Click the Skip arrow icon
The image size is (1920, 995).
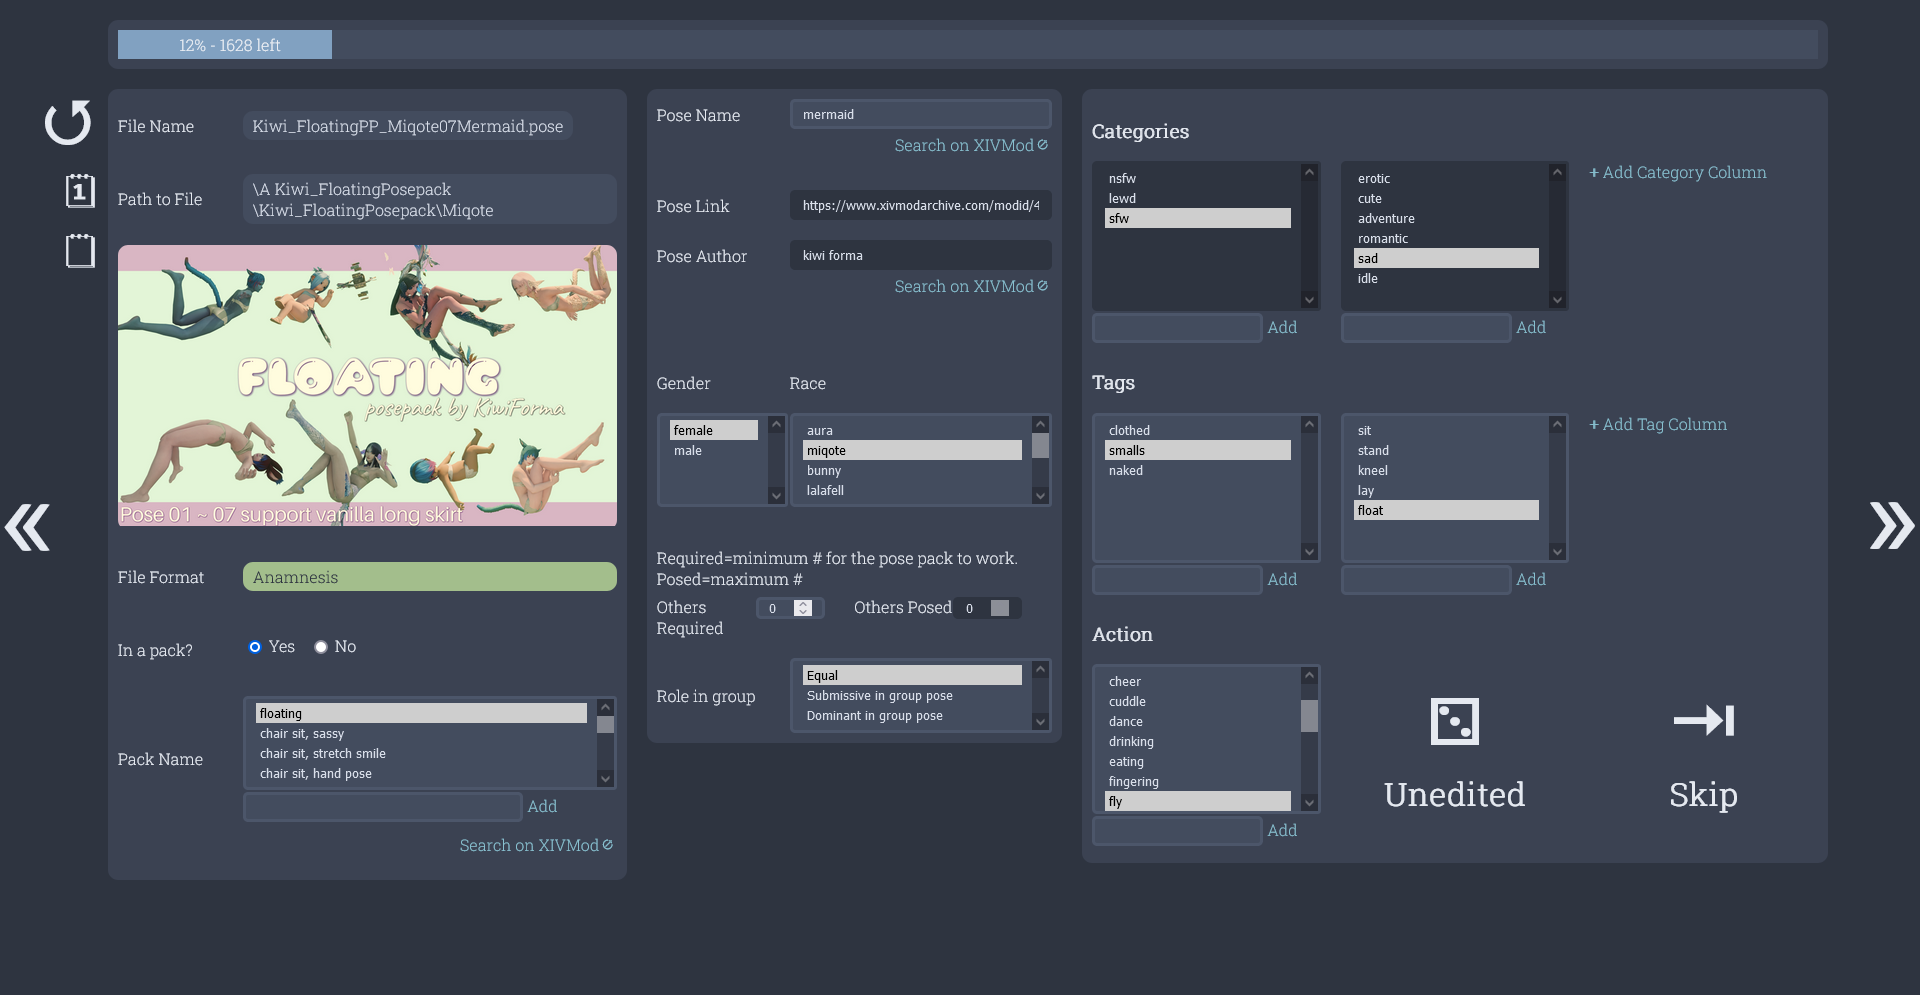[1703, 720]
